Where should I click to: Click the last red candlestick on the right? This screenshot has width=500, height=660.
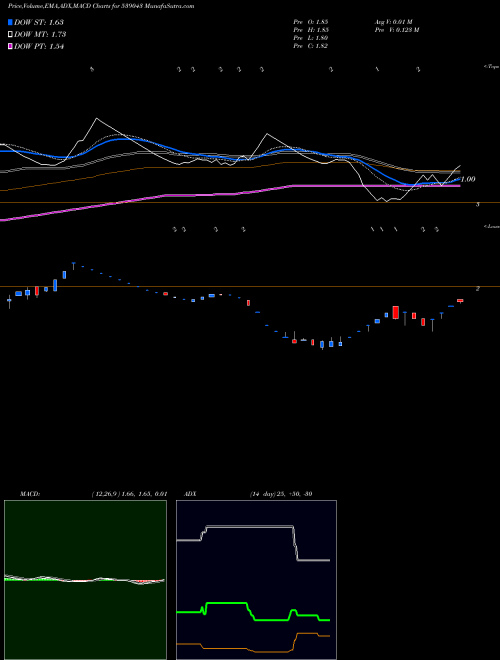(460, 301)
